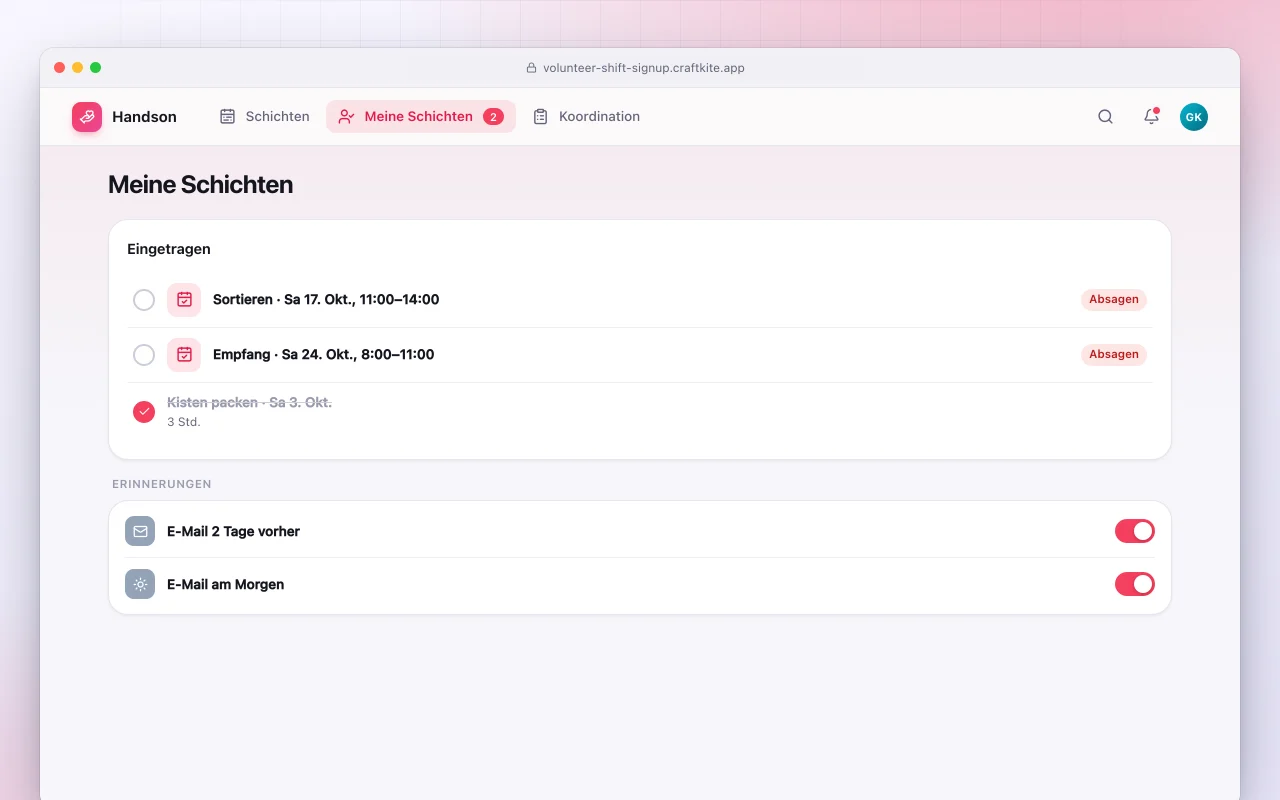
Task: Uncheck the completed Kisten packen shift
Action: [144, 412]
